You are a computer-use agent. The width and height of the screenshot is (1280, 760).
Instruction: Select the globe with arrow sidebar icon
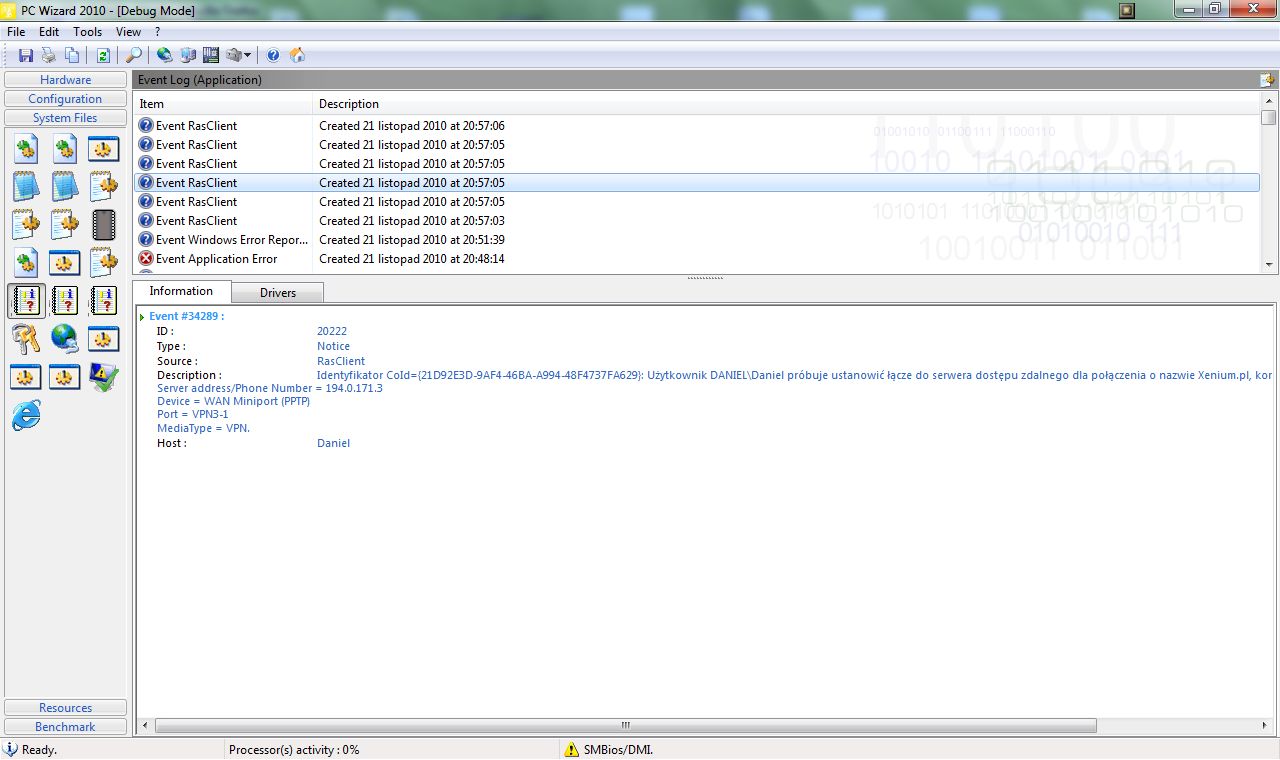pos(65,339)
